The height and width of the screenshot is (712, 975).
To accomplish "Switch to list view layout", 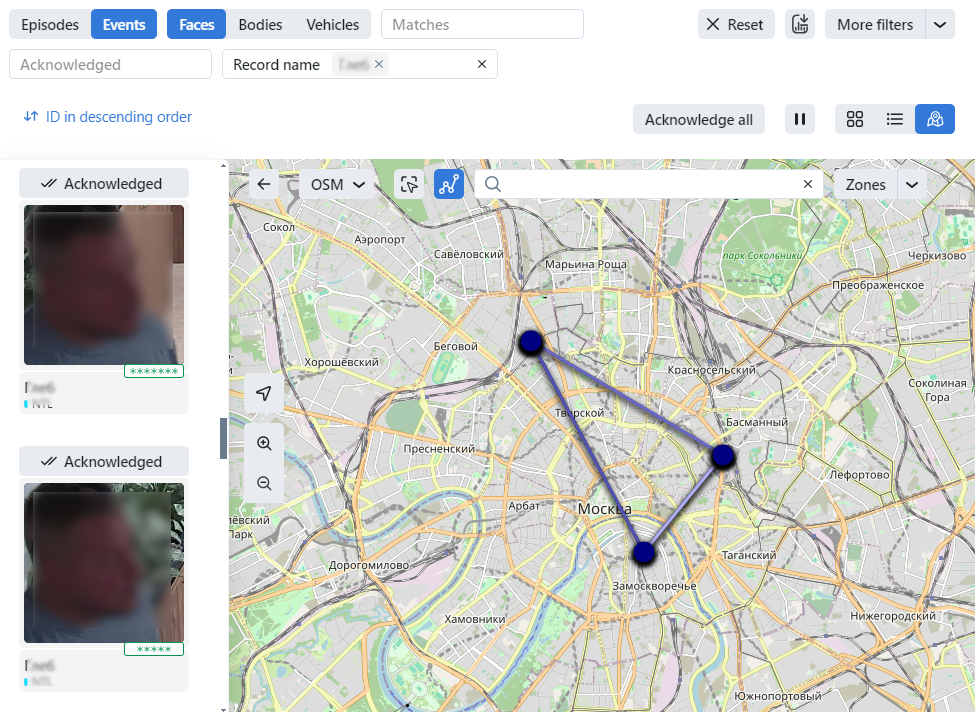I will click(x=895, y=118).
